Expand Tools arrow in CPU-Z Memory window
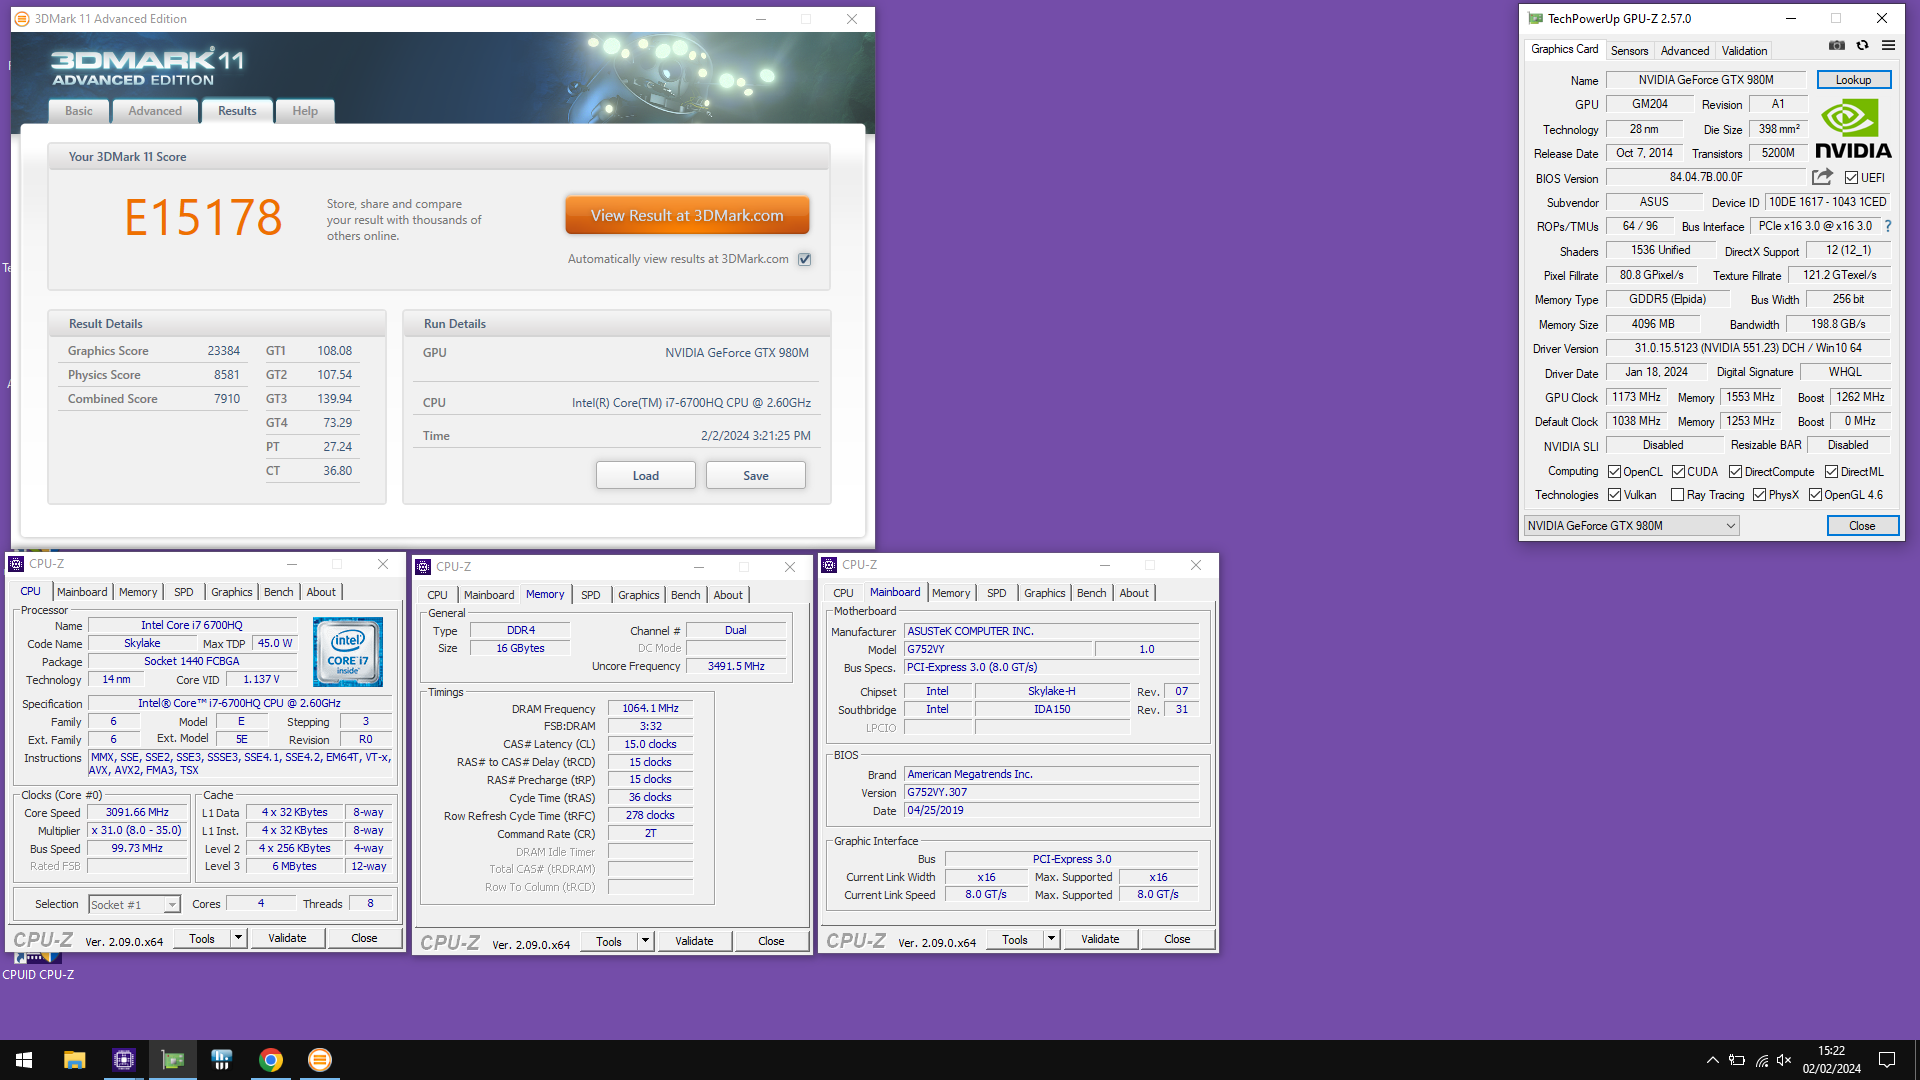The width and height of the screenshot is (1920, 1080). tap(646, 941)
